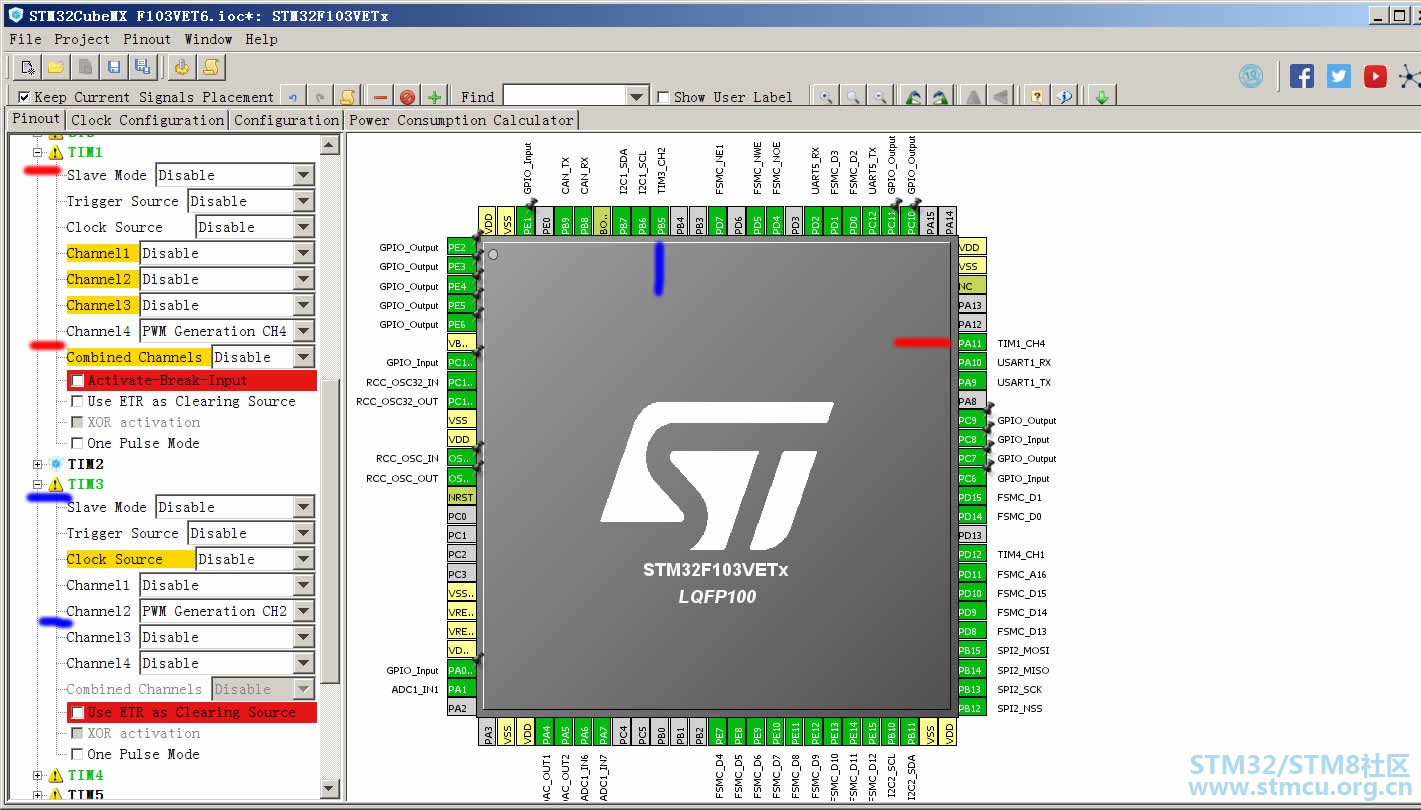1421x810 pixels.
Task: Click the 10 years badge icon
Action: pos(1251,76)
